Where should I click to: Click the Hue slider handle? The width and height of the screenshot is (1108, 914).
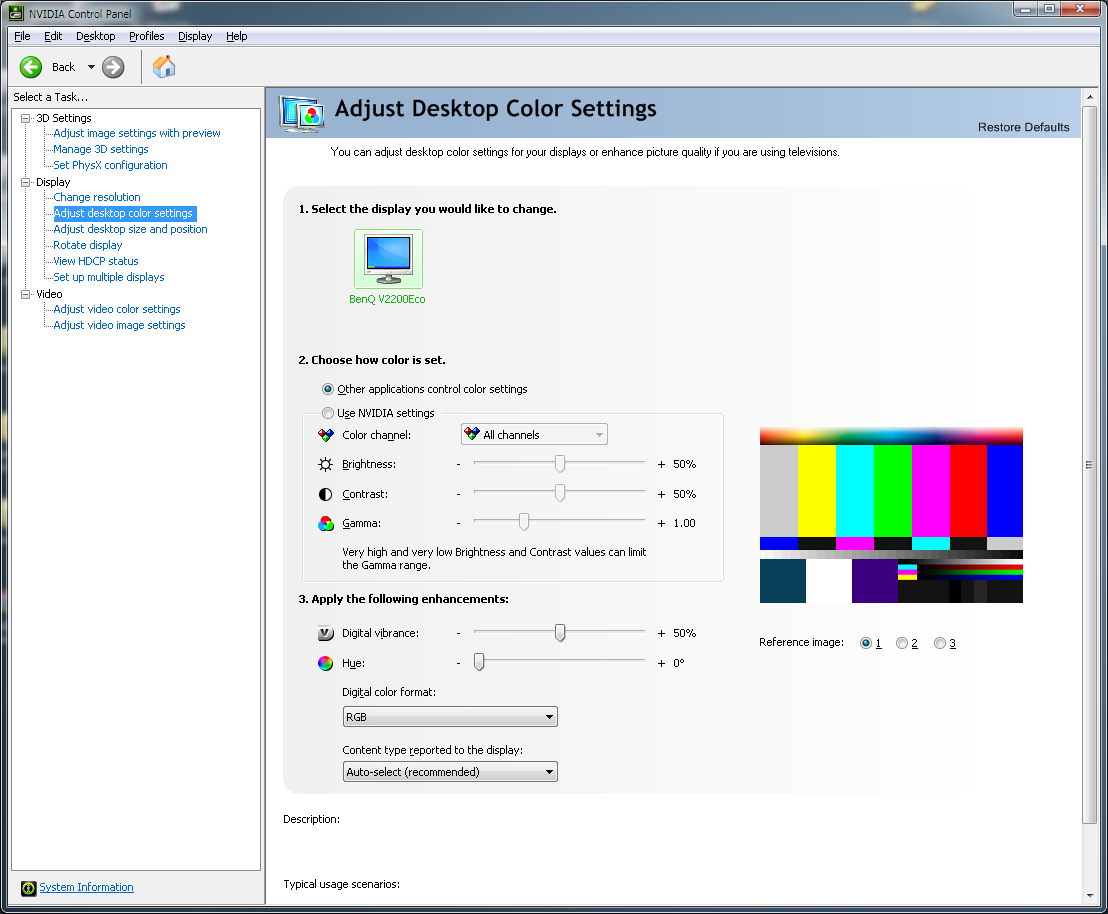click(x=479, y=662)
